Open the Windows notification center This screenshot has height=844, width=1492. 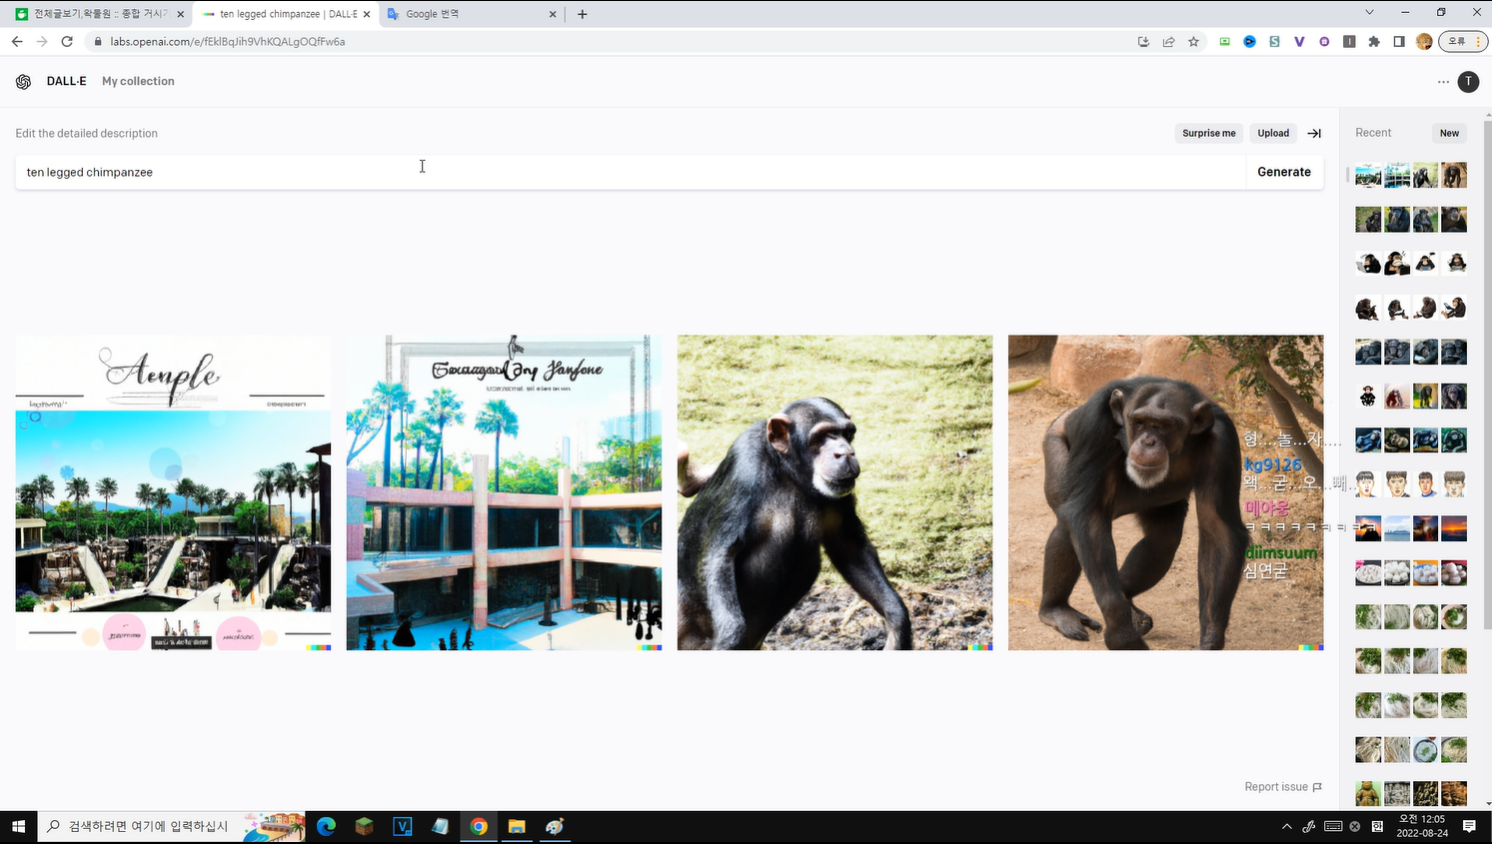tap(1469, 826)
